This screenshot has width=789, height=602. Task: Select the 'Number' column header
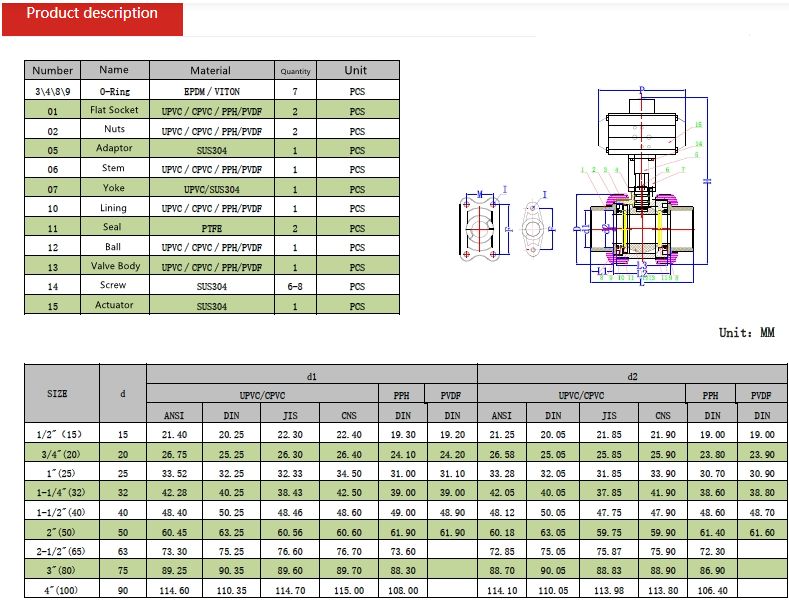click(x=53, y=71)
